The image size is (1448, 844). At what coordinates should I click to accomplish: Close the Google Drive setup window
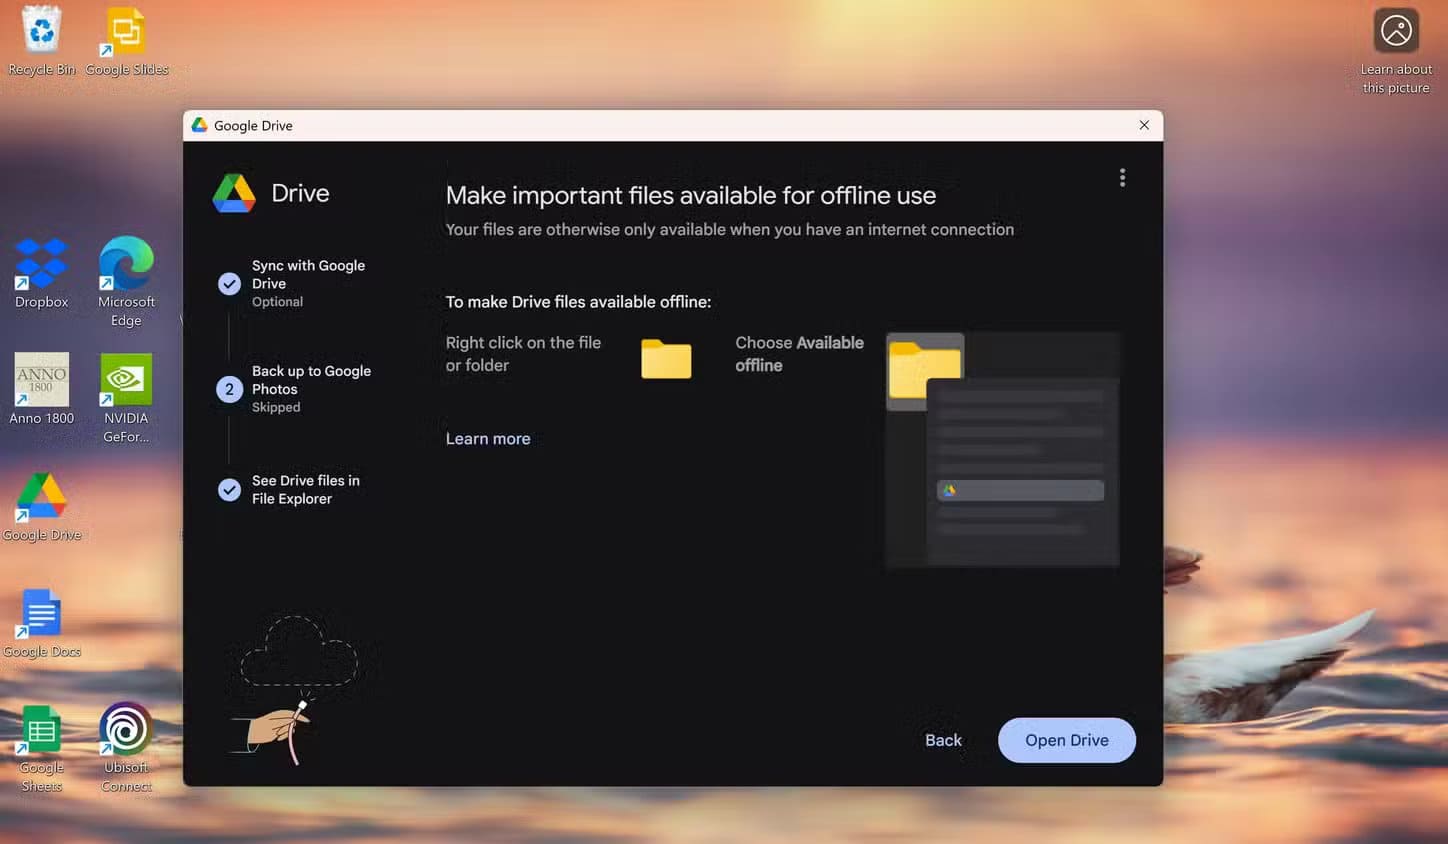point(1144,125)
